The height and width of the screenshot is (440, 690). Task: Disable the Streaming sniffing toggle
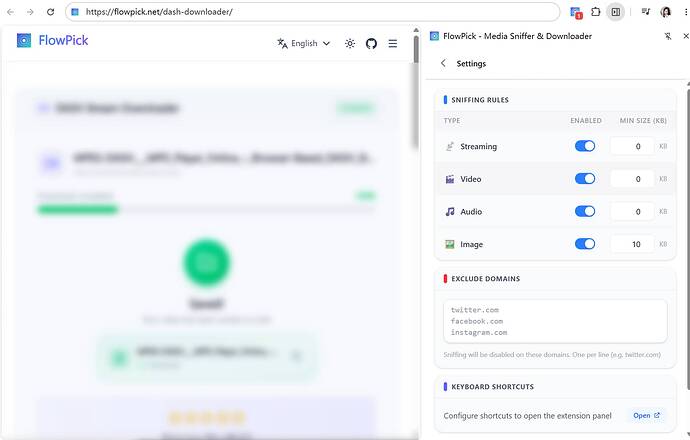pyautogui.click(x=585, y=146)
